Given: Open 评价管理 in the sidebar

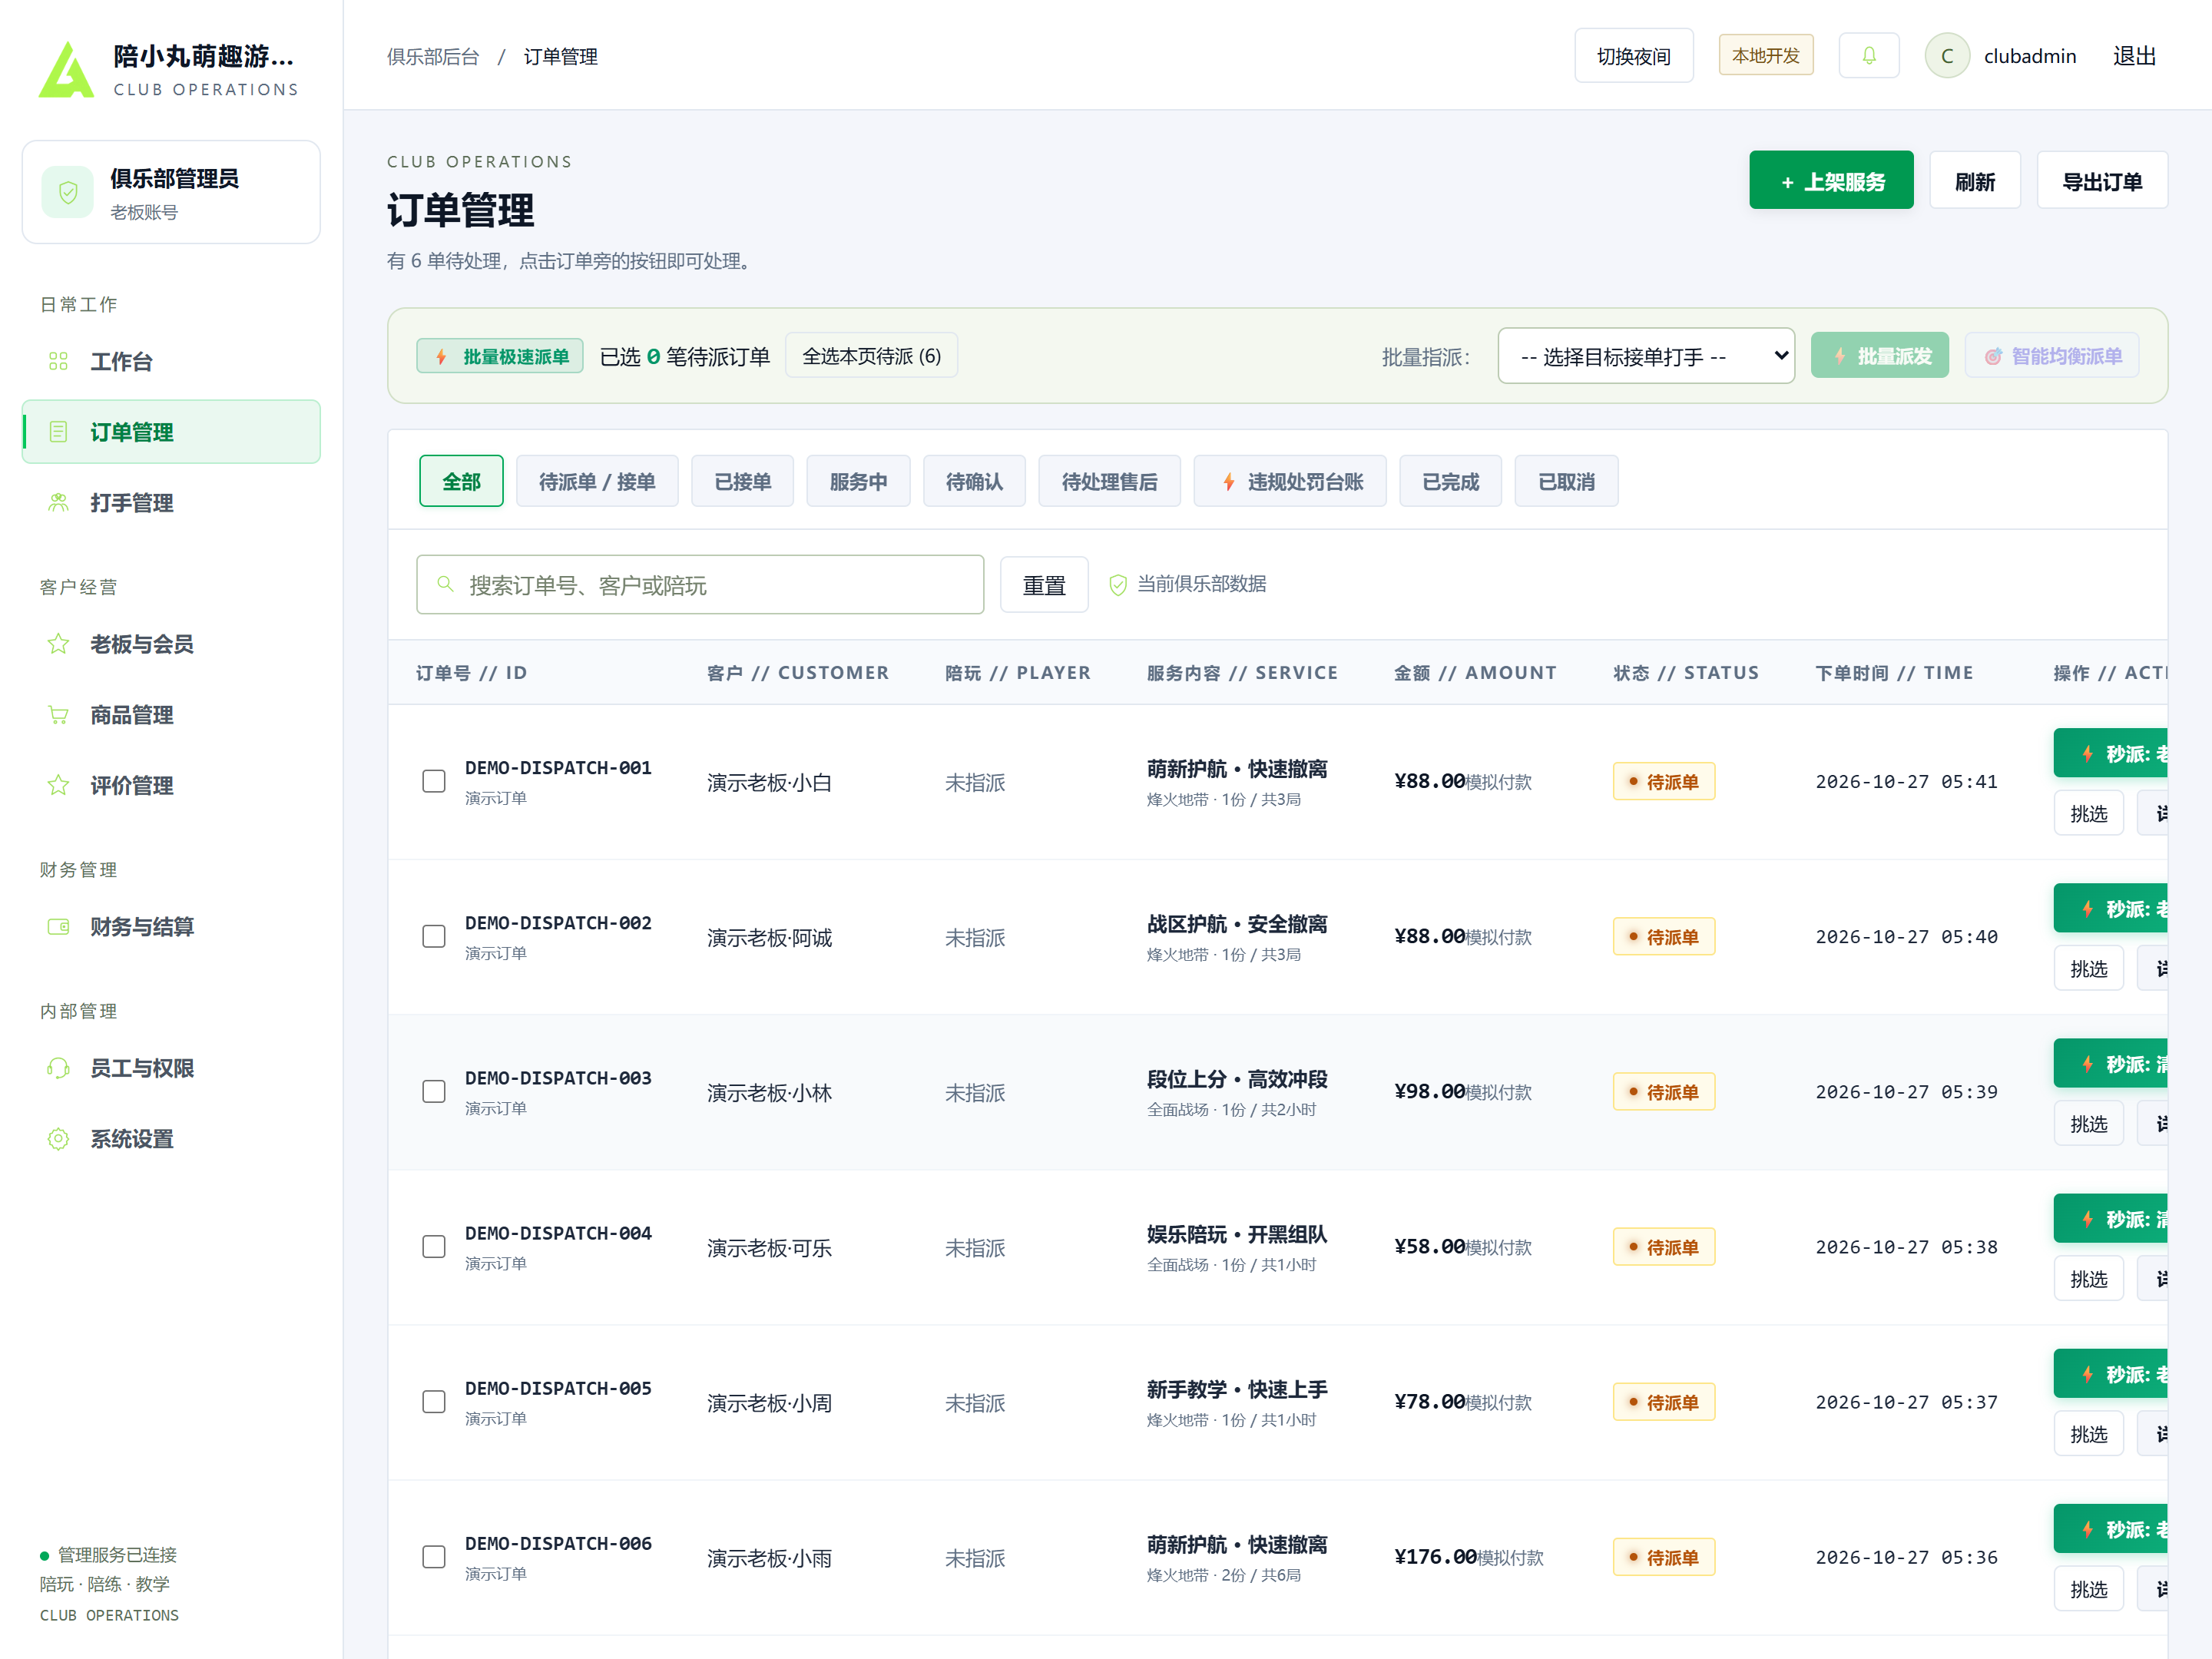Looking at the screenshot, I should tap(171, 786).
